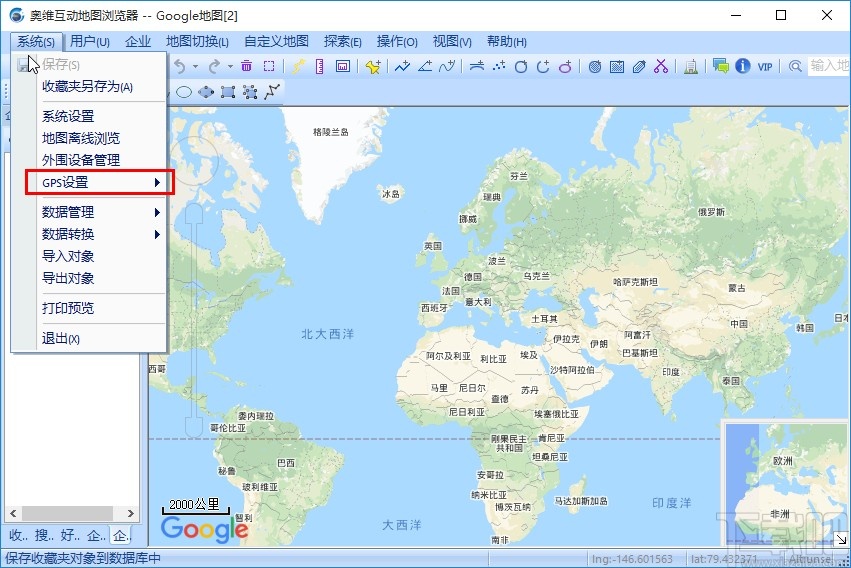This screenshot has width=851, height=568.
Task: Collapse minimap with corner arrow button
Action: pyautogui.click(x=841, y=539)
